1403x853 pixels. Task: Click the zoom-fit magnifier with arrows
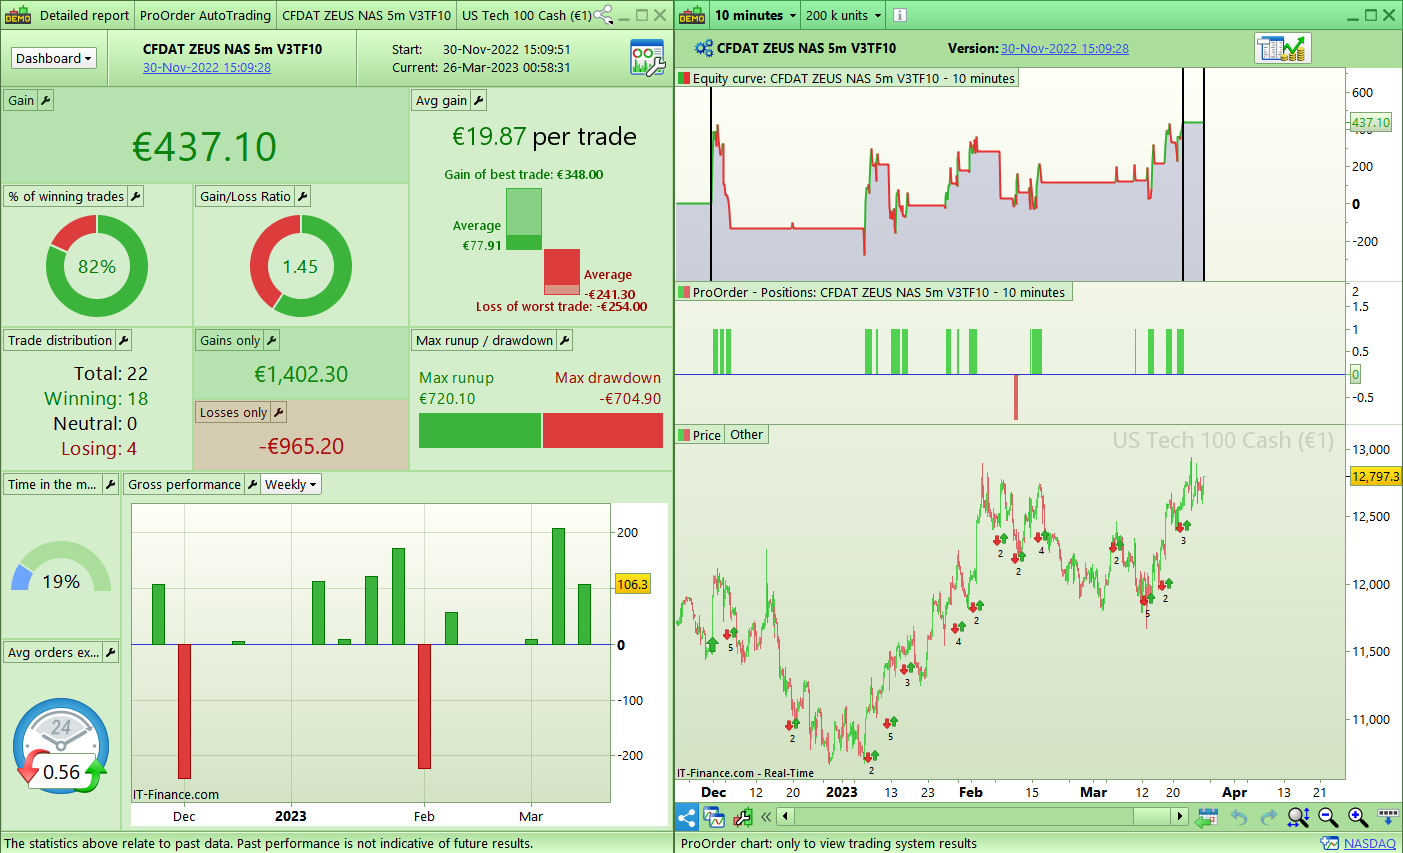(x=1298, y=817)
